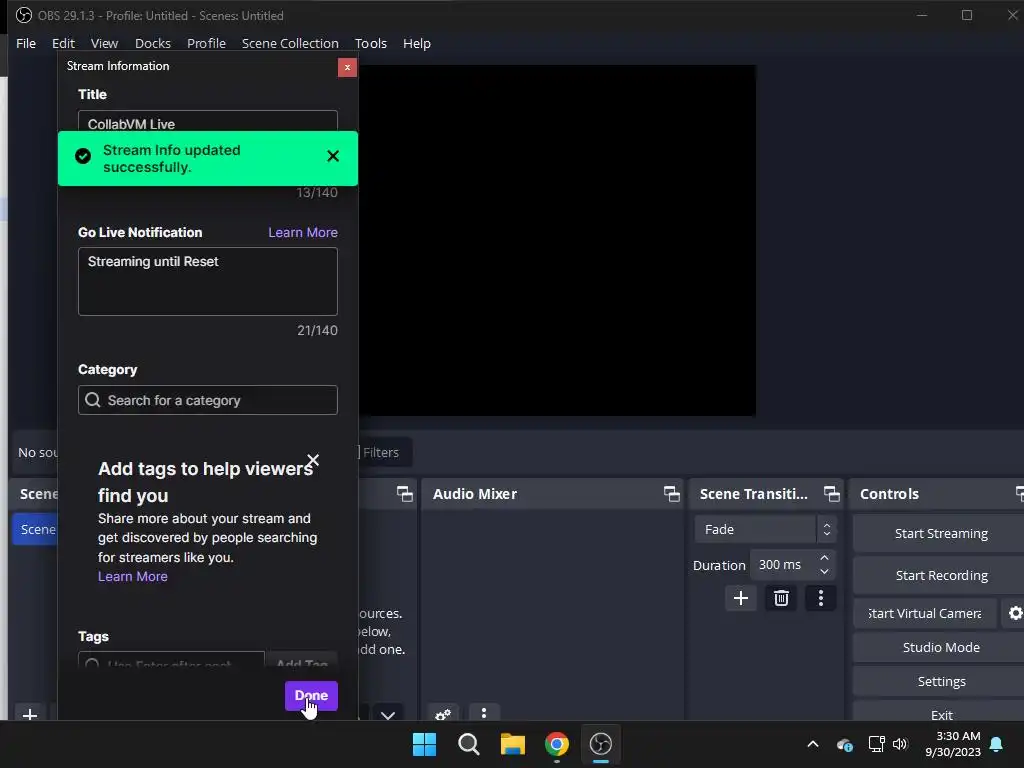Viewport: 1024px width, 768px height.
Task: Open OneDrive tray icon
Action: click(x=844, y=744)
